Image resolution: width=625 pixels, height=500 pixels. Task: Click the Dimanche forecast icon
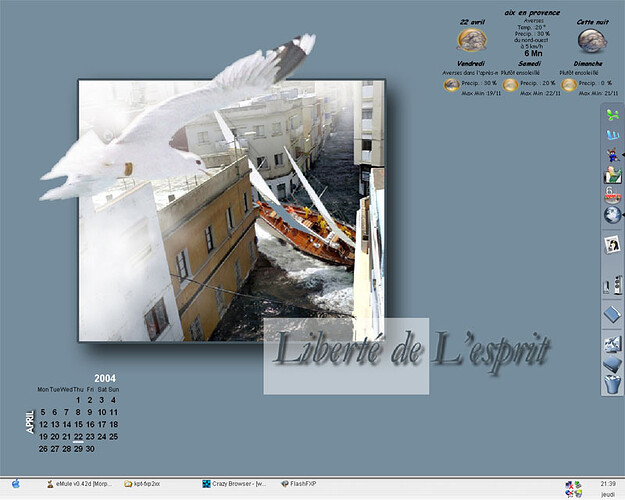569,86
